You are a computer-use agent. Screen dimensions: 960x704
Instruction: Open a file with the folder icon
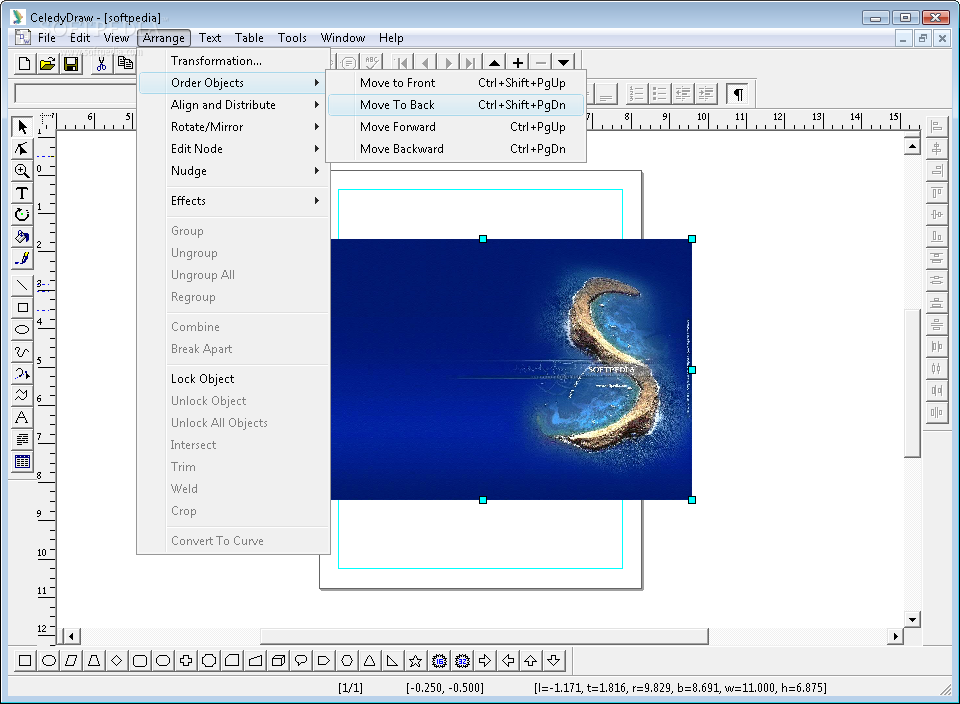click(48, 64)
